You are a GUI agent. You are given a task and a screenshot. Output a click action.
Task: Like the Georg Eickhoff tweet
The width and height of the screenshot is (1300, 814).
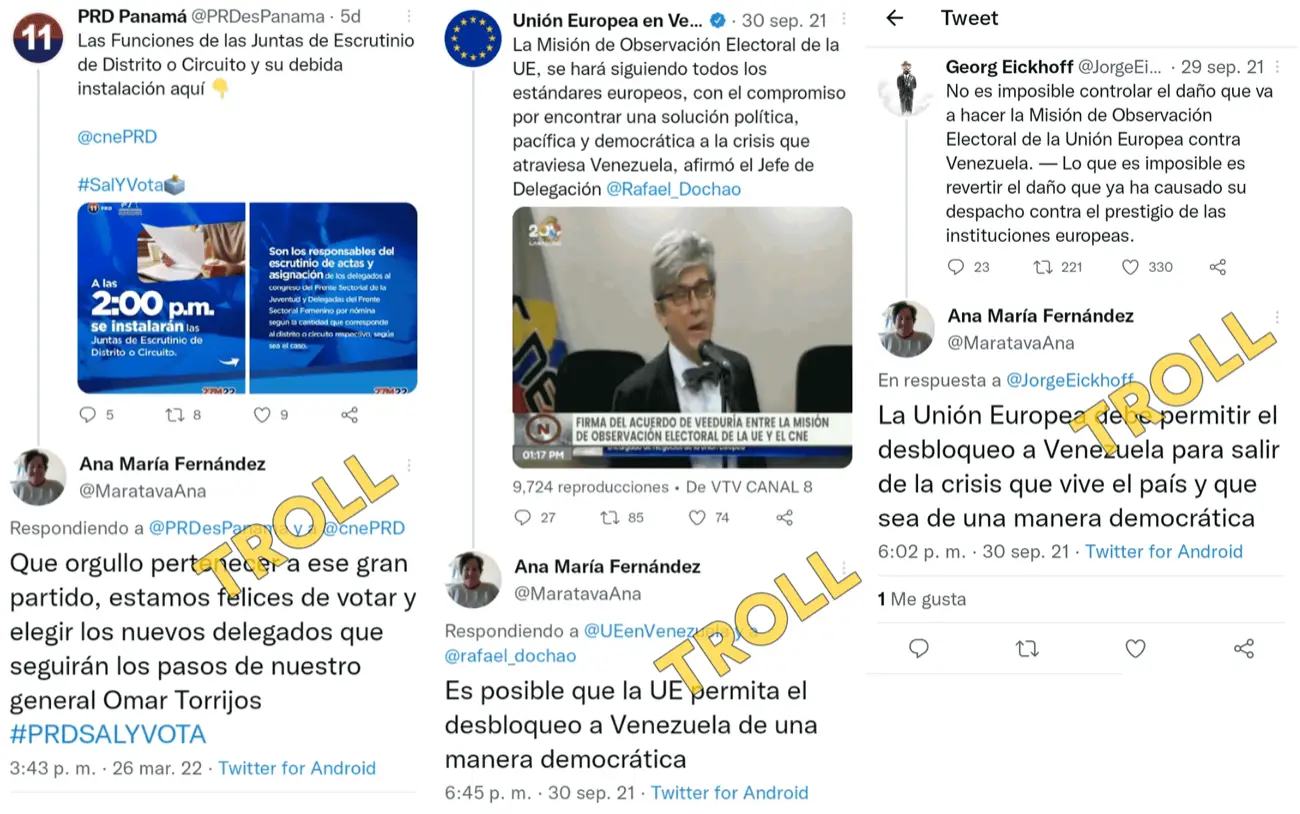point(1131,267)
